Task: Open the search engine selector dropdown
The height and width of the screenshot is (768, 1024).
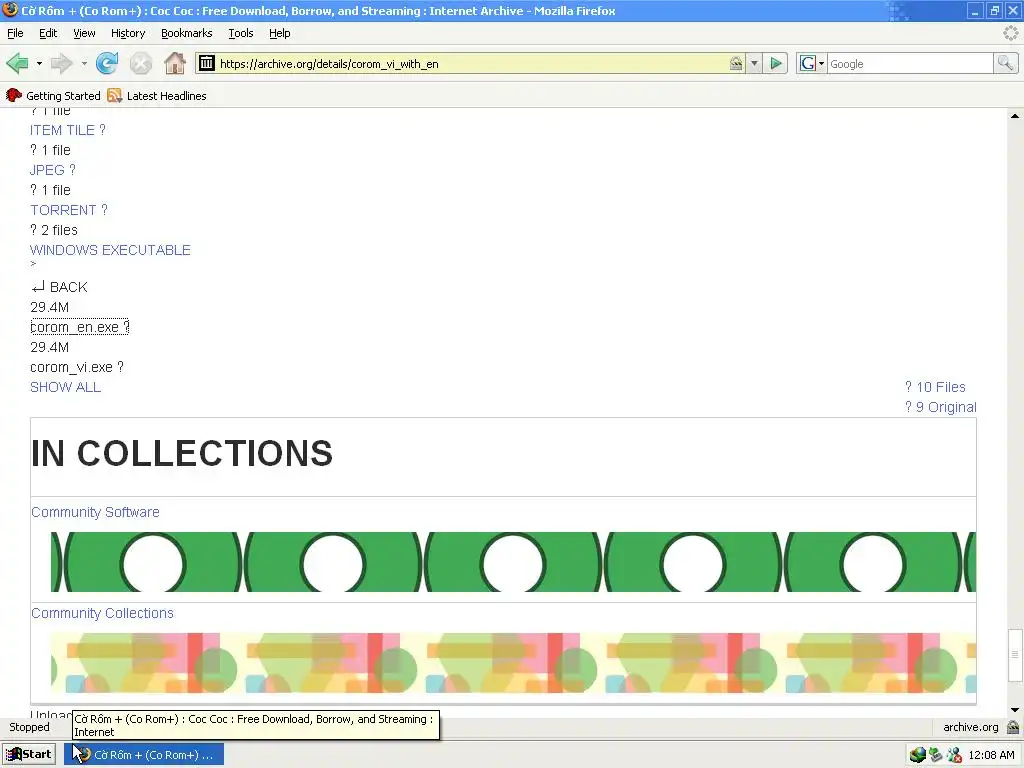Action: [x=812, y=63]
